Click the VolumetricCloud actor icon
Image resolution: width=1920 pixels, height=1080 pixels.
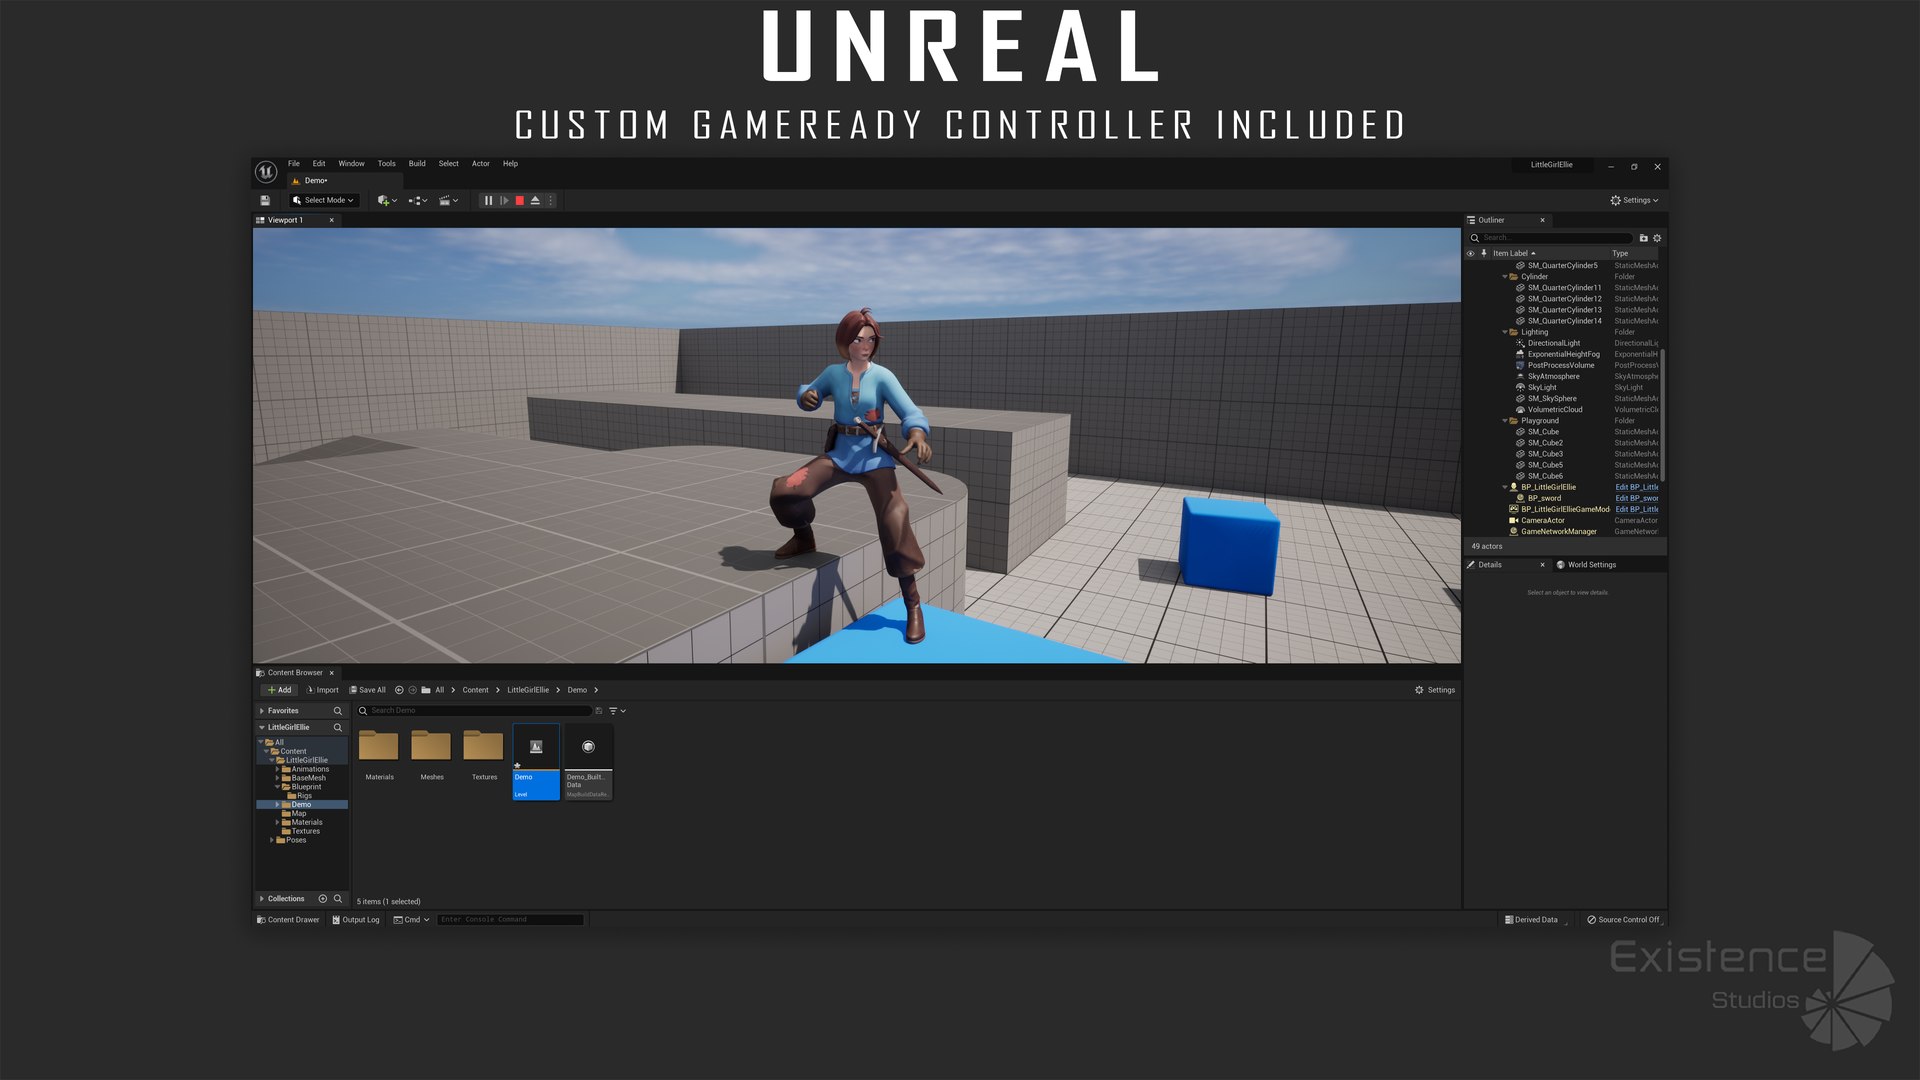pyautogui.click(x=1520, y=410)
